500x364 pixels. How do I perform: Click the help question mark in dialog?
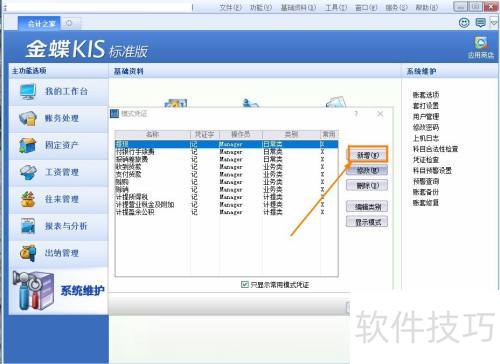coord(356,114)
